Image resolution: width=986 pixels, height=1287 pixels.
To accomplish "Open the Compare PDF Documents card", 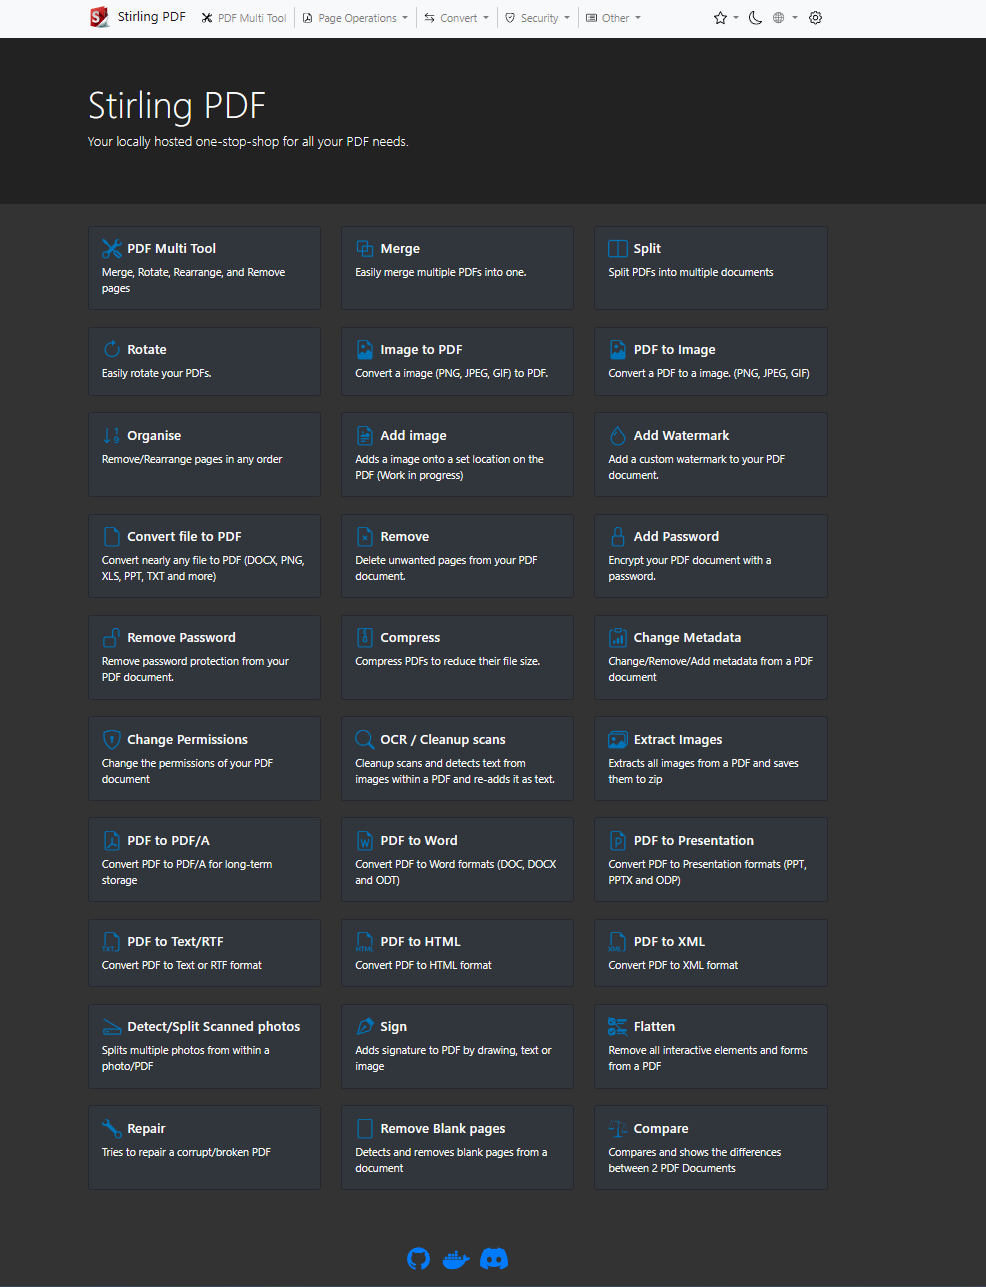I will pos(710,1147).
